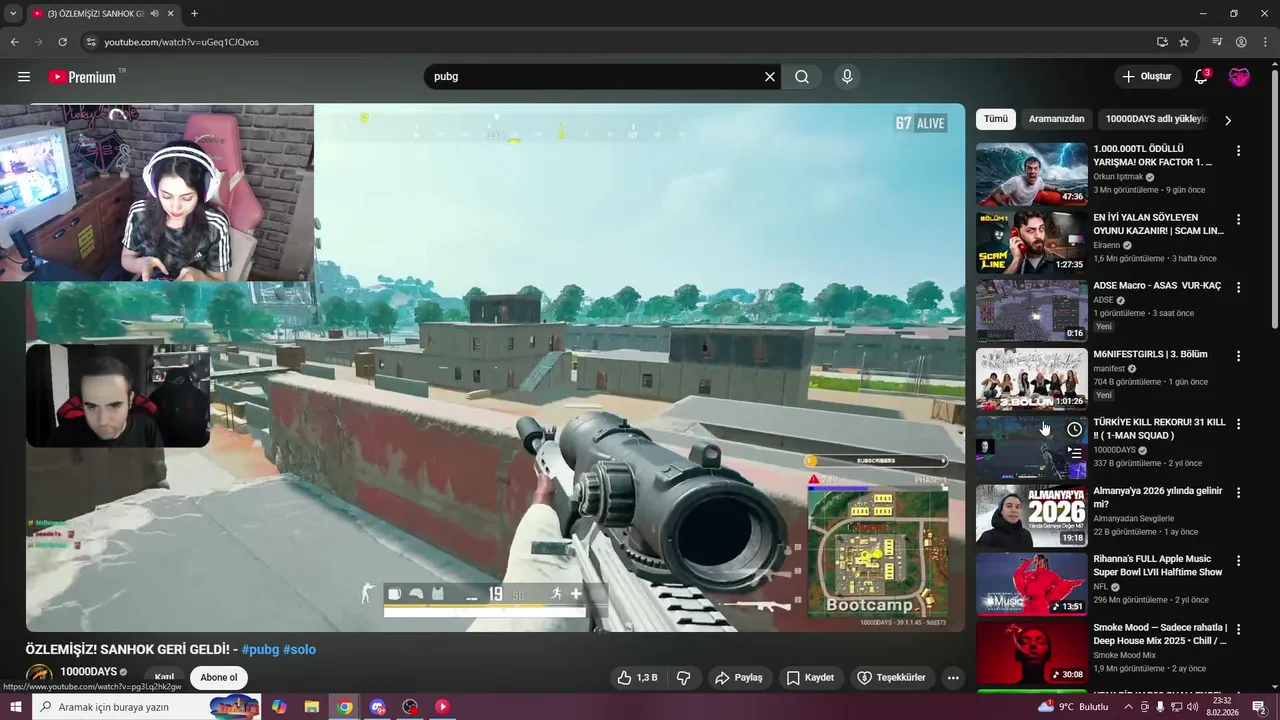
Task: Open File Explorer from the taskbar
Action: pos(311,707)
